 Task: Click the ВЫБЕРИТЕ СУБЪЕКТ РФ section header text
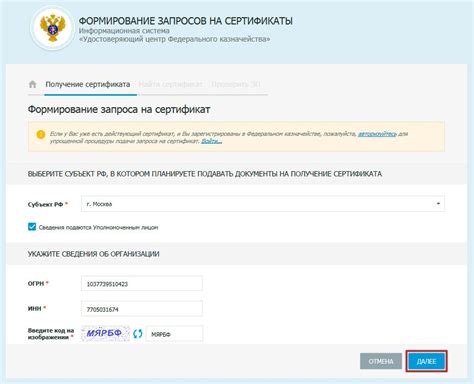click(x=205, y=174)
